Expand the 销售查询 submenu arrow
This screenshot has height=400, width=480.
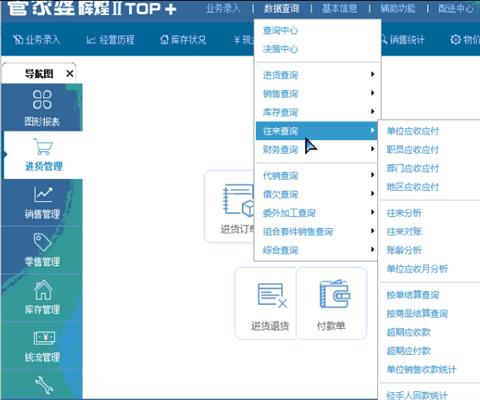[x=373, y=93]
